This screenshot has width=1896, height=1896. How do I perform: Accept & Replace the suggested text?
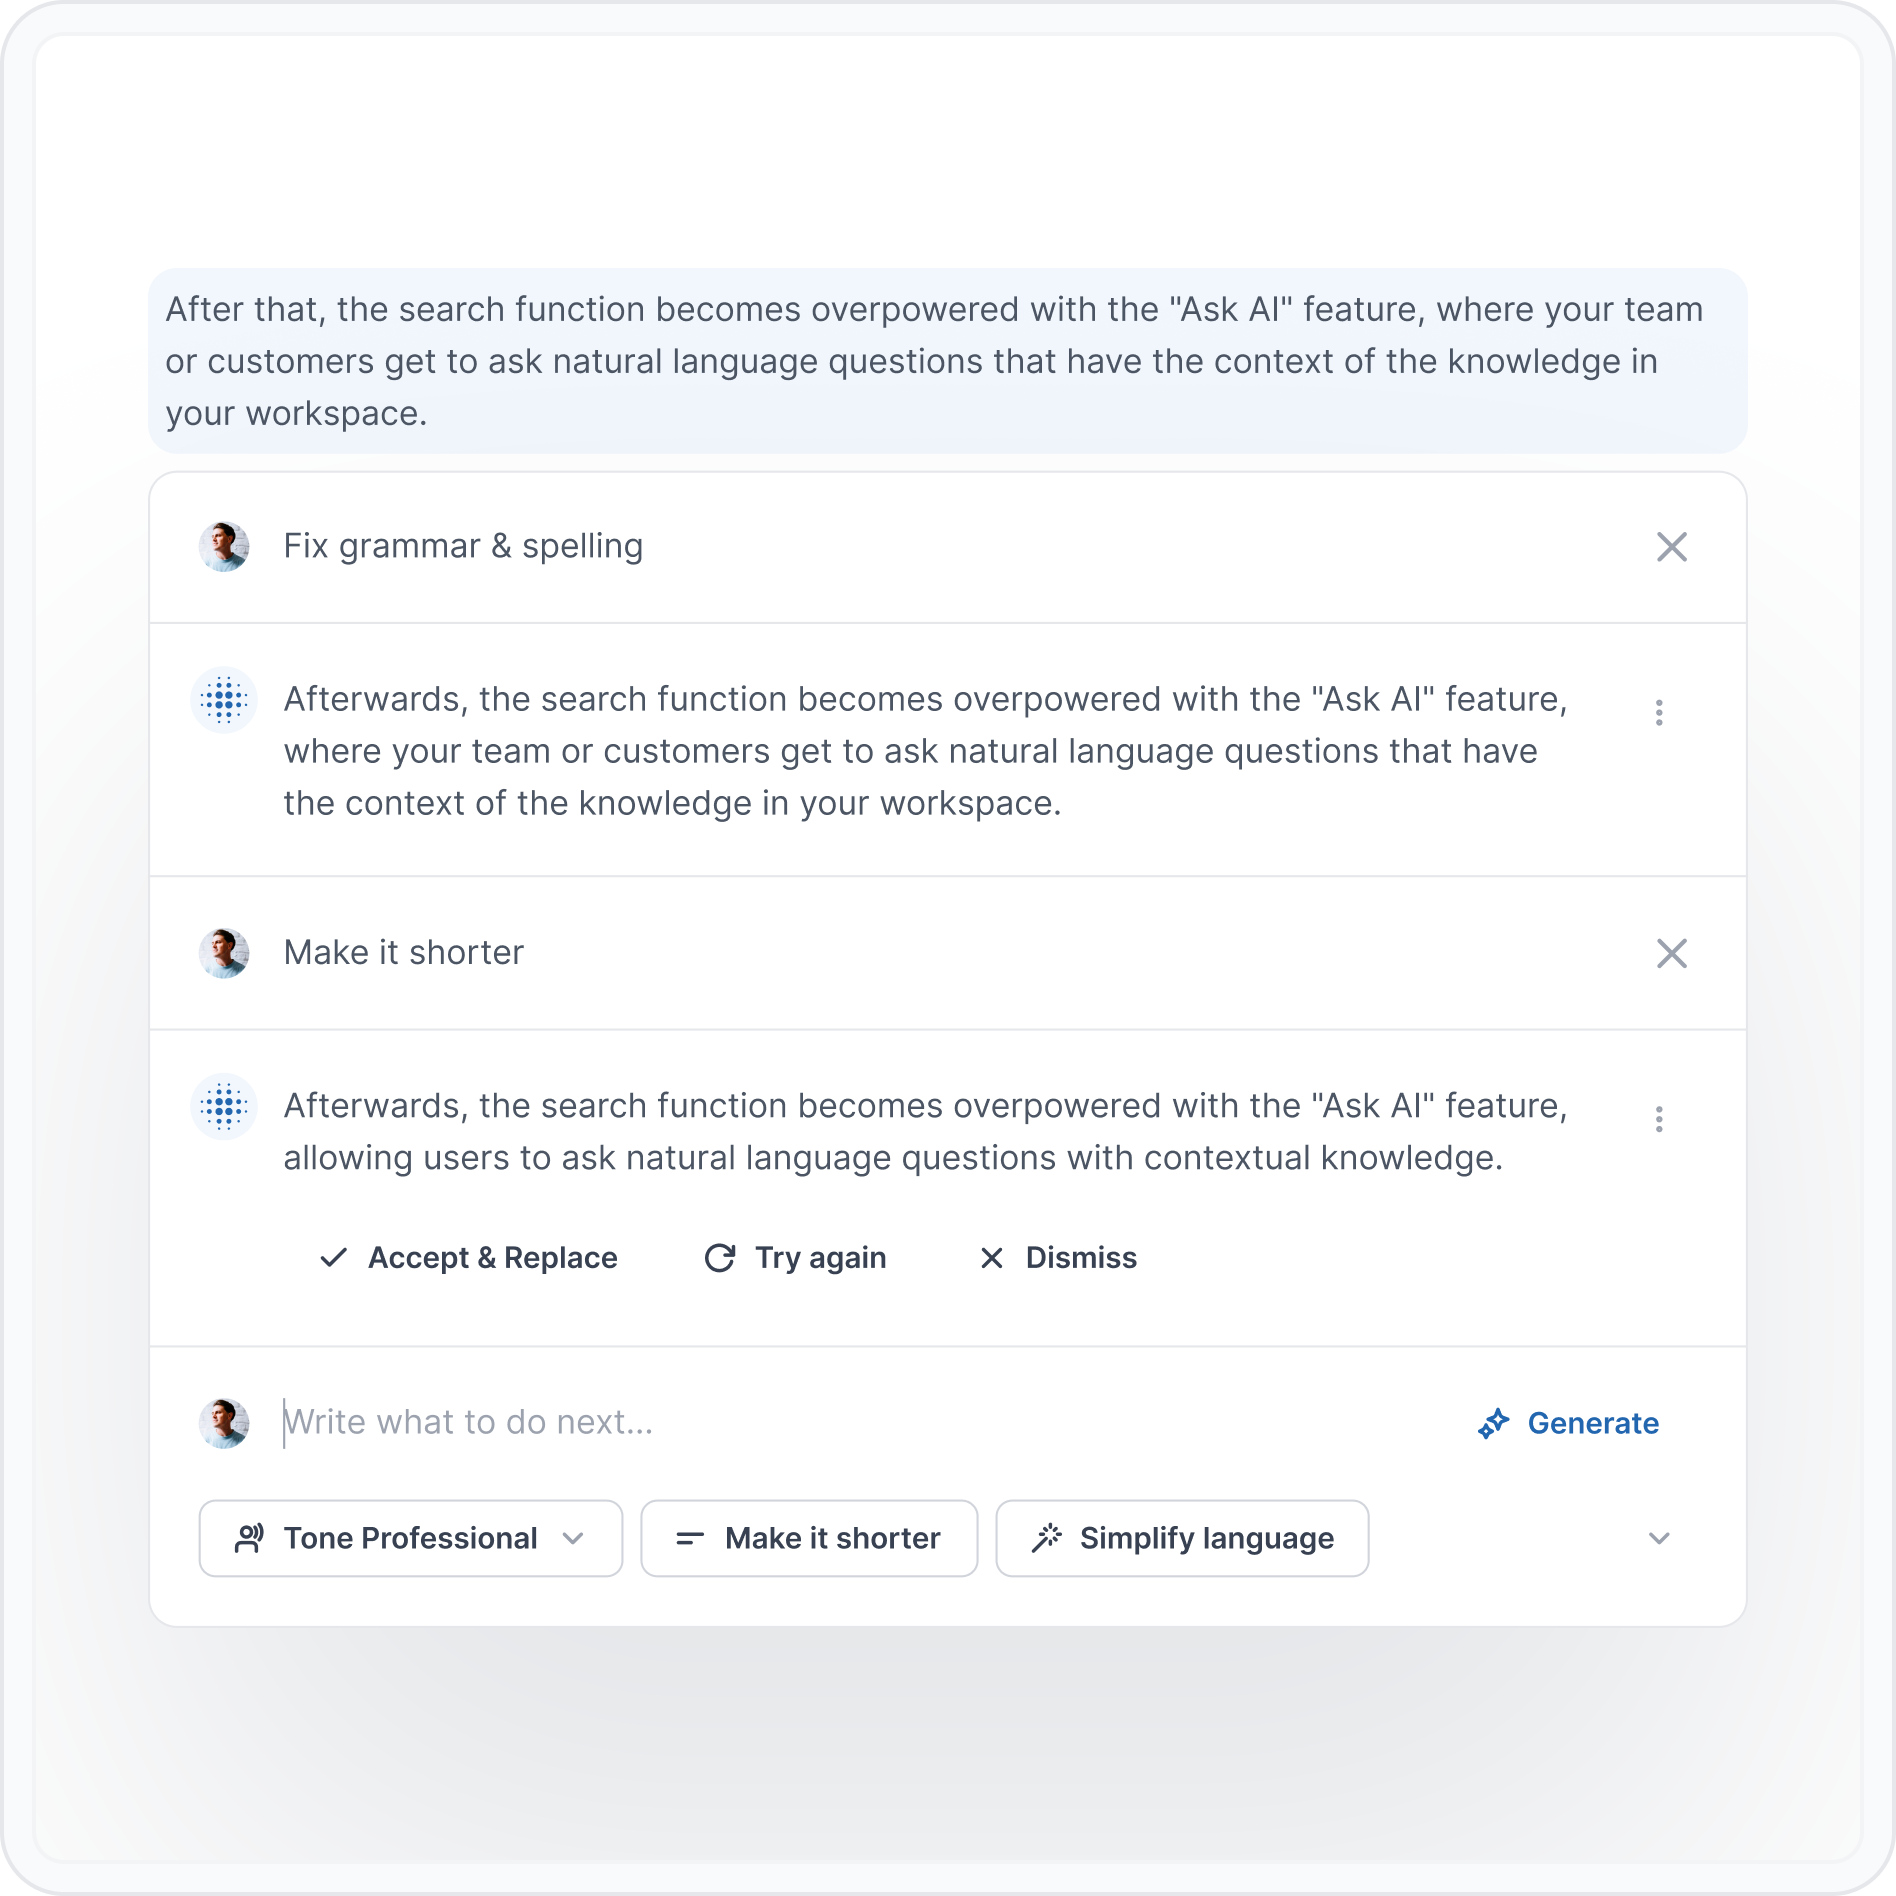coord(468,1257)
